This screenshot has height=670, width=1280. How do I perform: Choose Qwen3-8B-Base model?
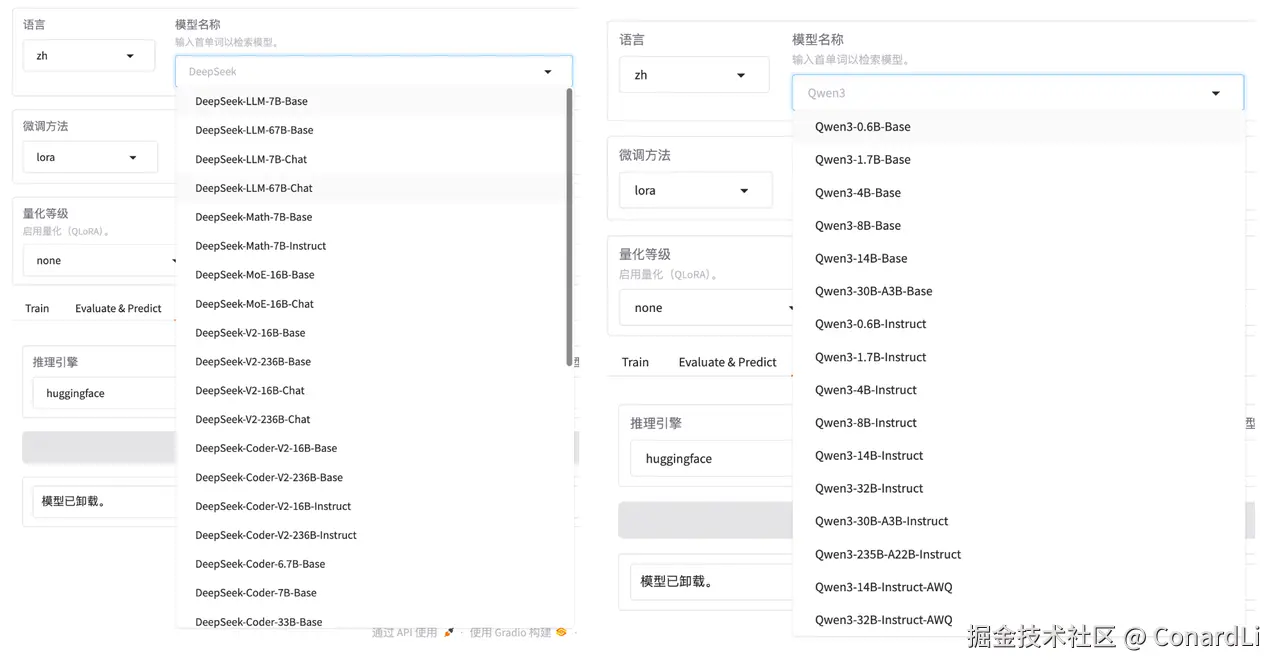click(x=1018, y=226)
